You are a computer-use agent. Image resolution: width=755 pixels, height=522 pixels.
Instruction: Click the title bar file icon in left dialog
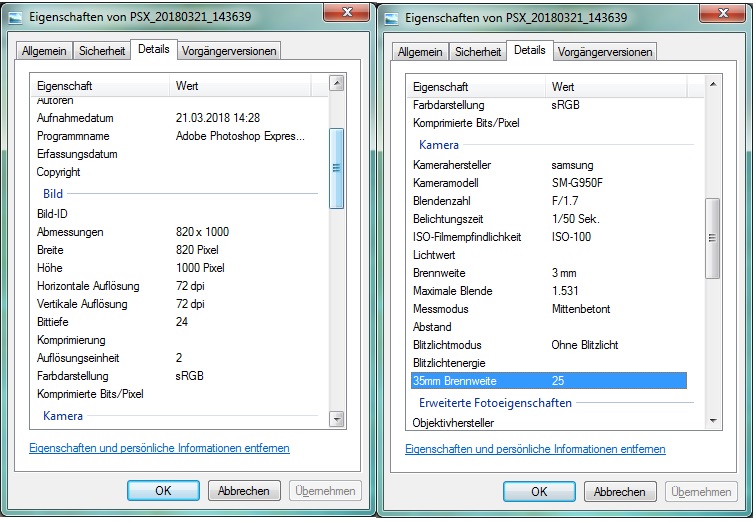point(14,17)
